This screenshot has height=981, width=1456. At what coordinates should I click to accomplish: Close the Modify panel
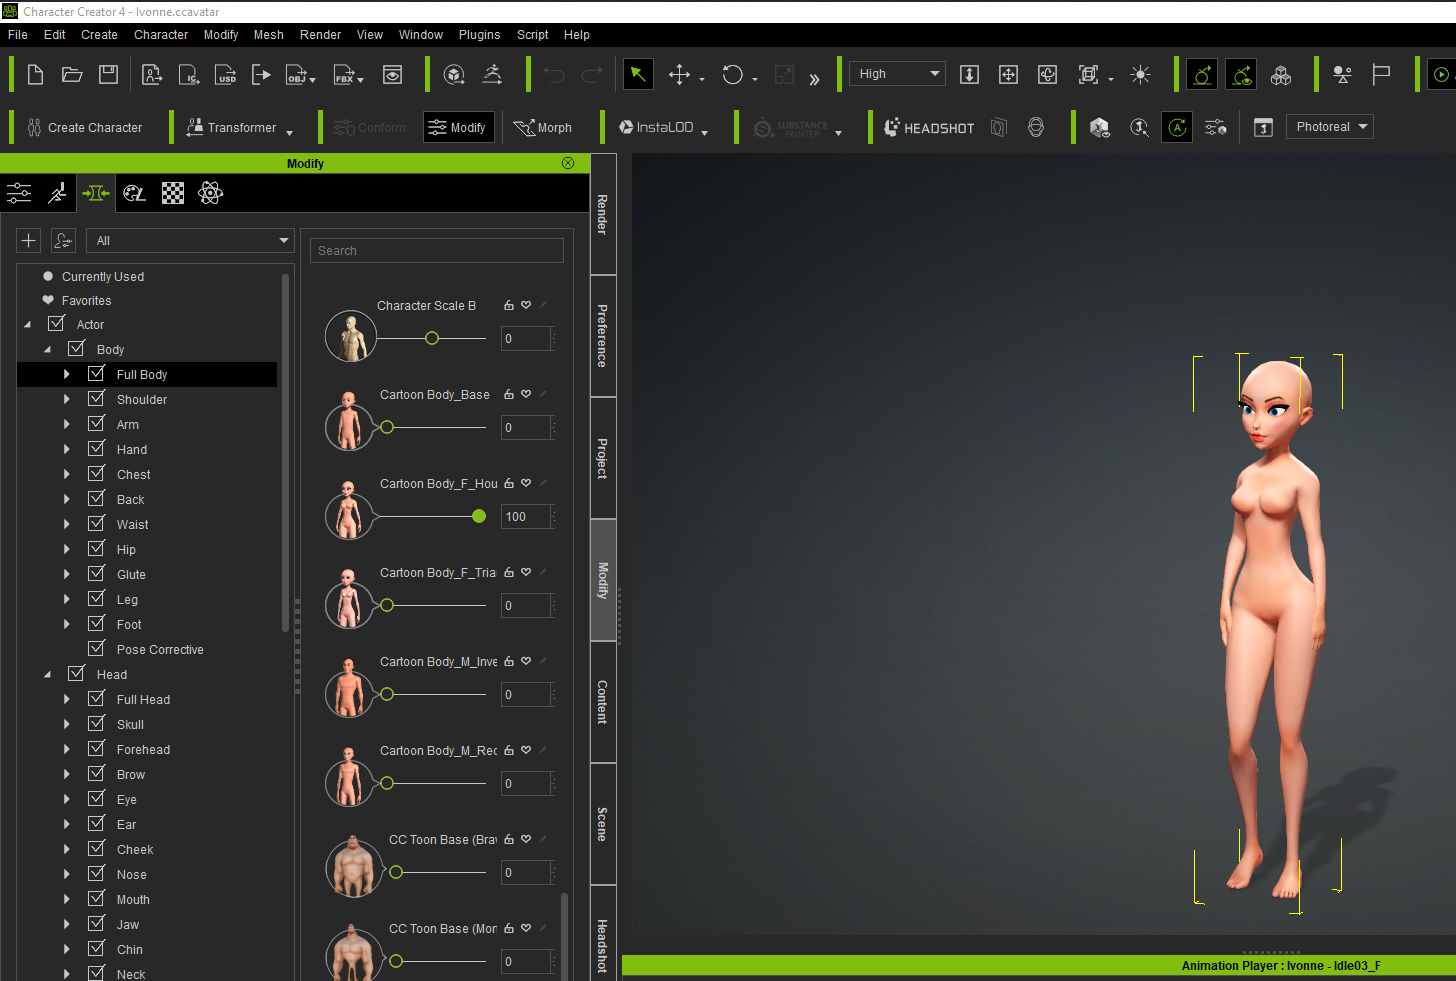pos(568,163)
